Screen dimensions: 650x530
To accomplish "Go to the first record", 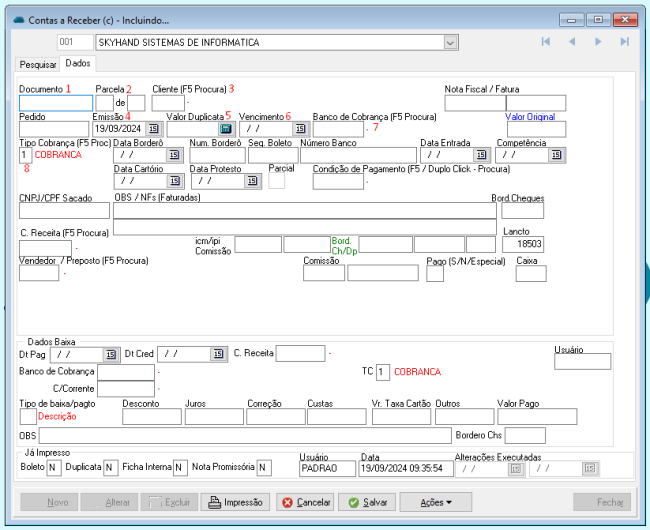I will point(546,42).
